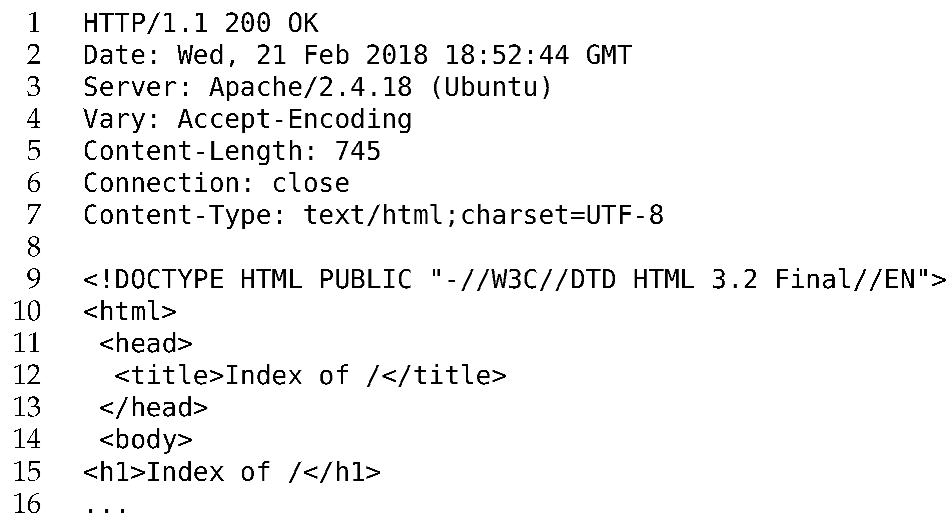Click the Content-Type header line

click(x=373, y=215)
